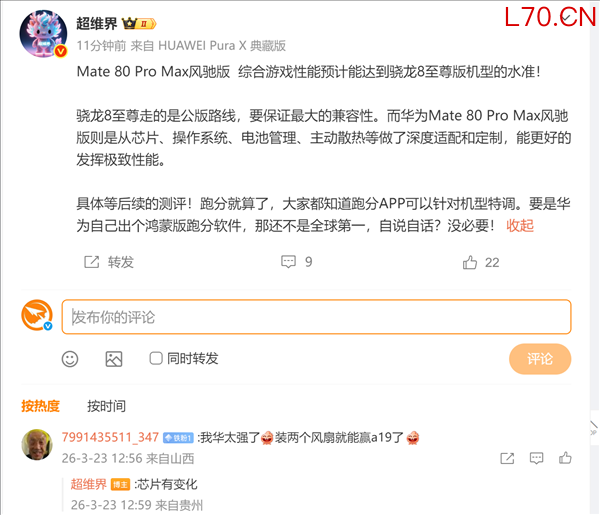The width and height of the screenshot is (600, 515).
Task: Switch to the 按时间 sort tab
Action: [x=106, y=406]
